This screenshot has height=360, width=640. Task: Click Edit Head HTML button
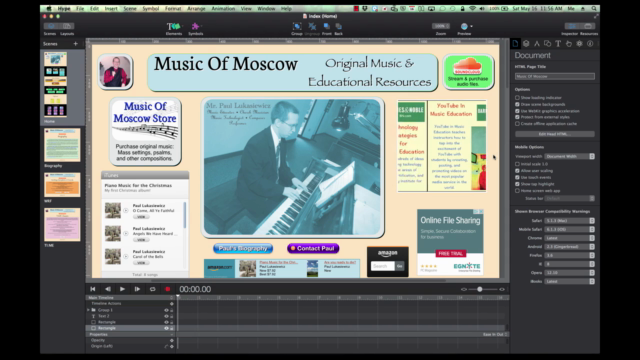[x=555, y=134]
